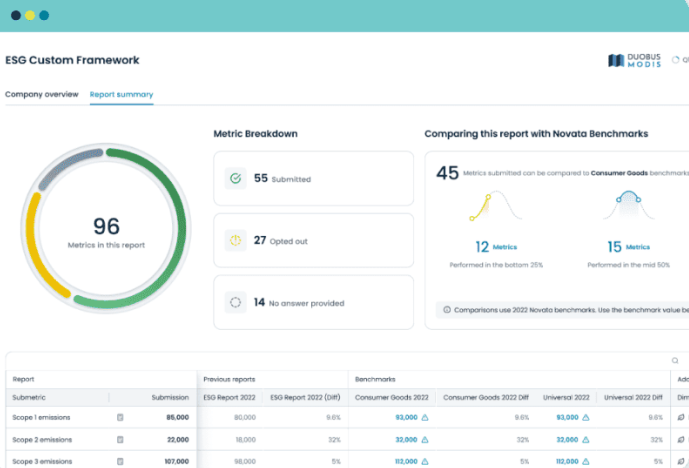
Task: Click warning triangle beside Universal 32,000 value
Action: tap(587, 439)
